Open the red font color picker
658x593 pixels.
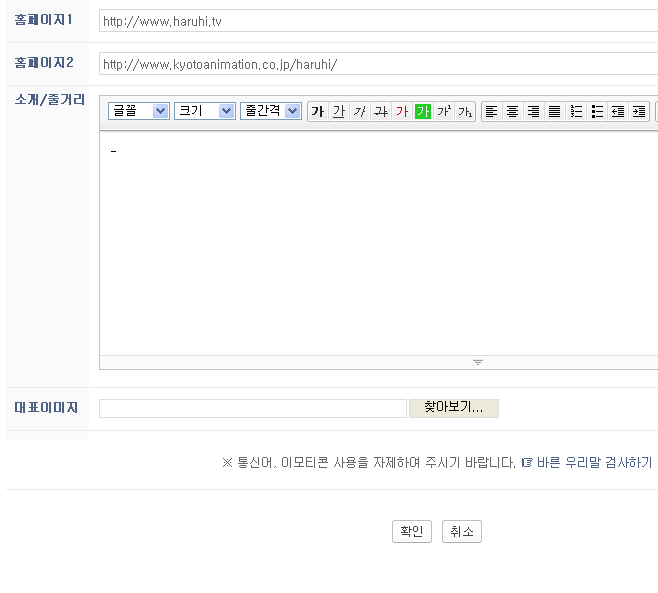tap(402, 111)
